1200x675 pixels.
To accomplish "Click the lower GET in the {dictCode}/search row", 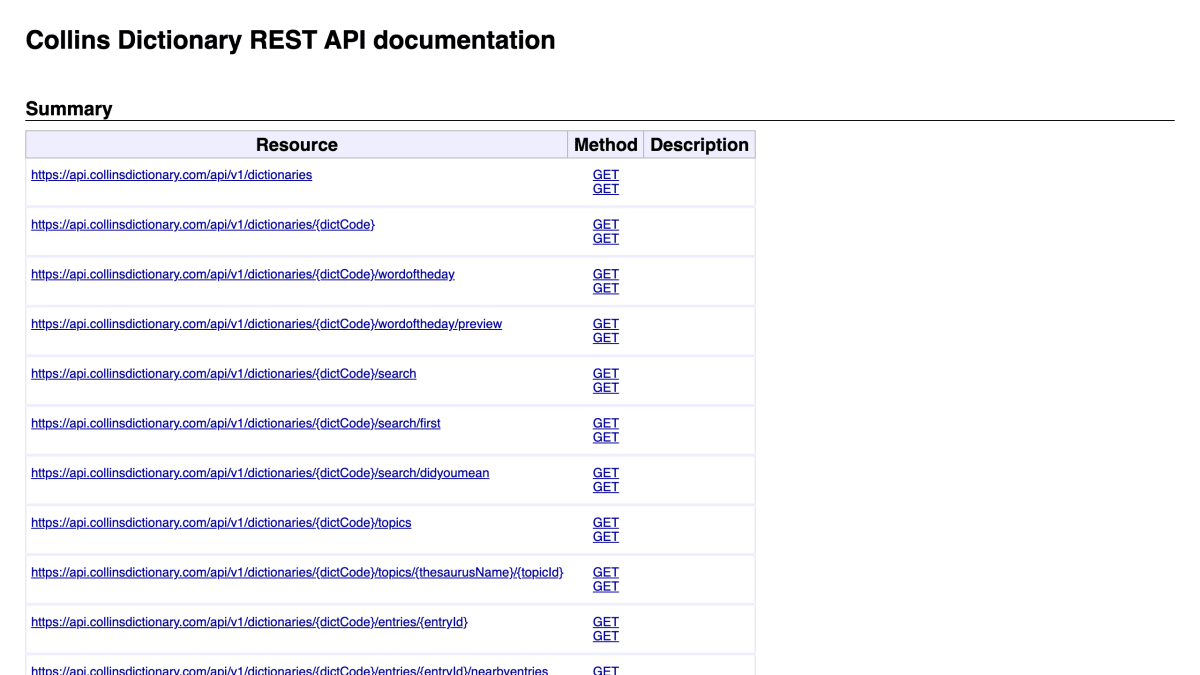I will 606,388.
